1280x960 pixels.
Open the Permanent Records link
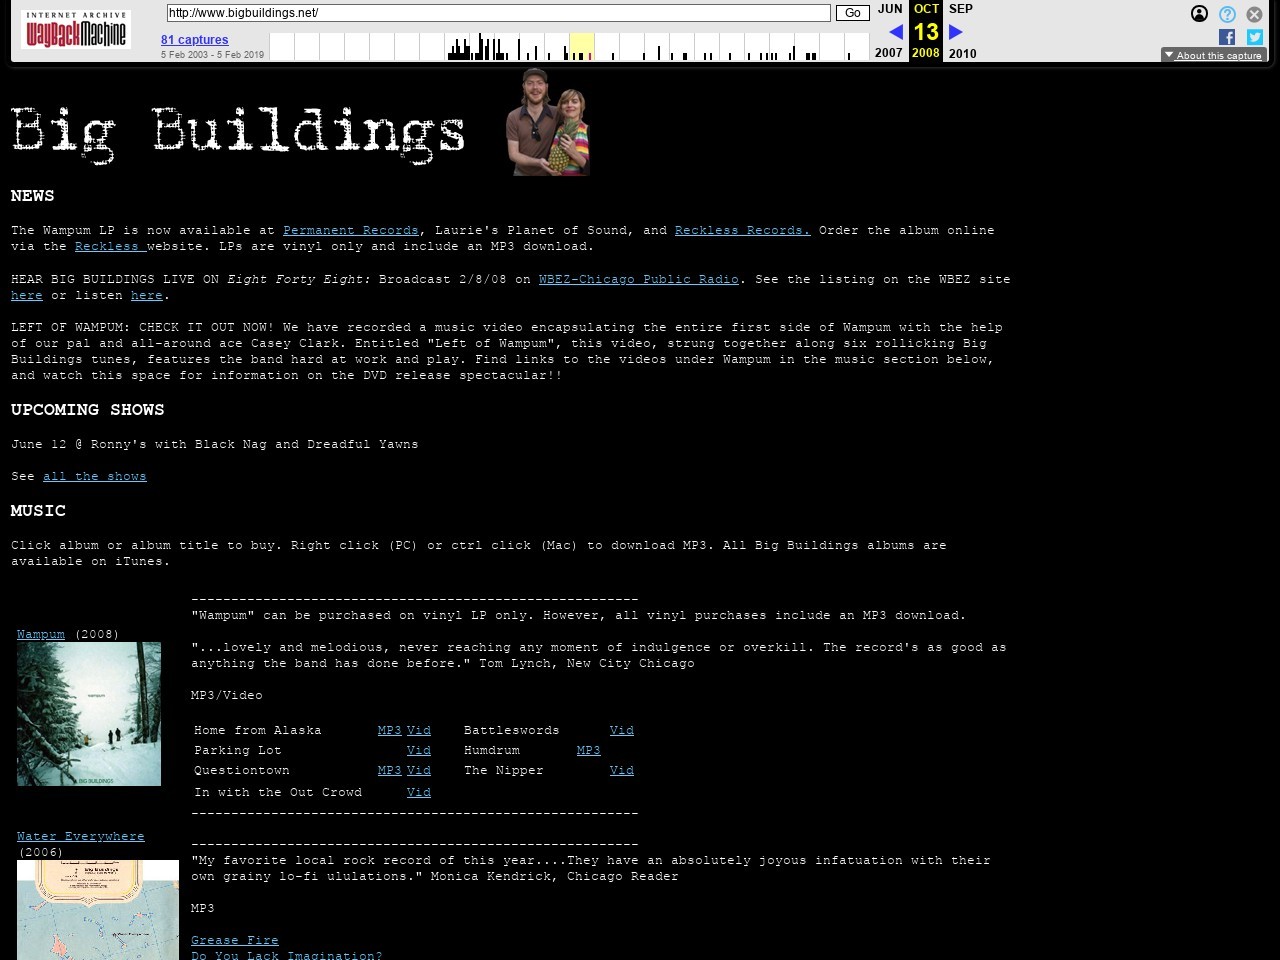click(350, 230)
